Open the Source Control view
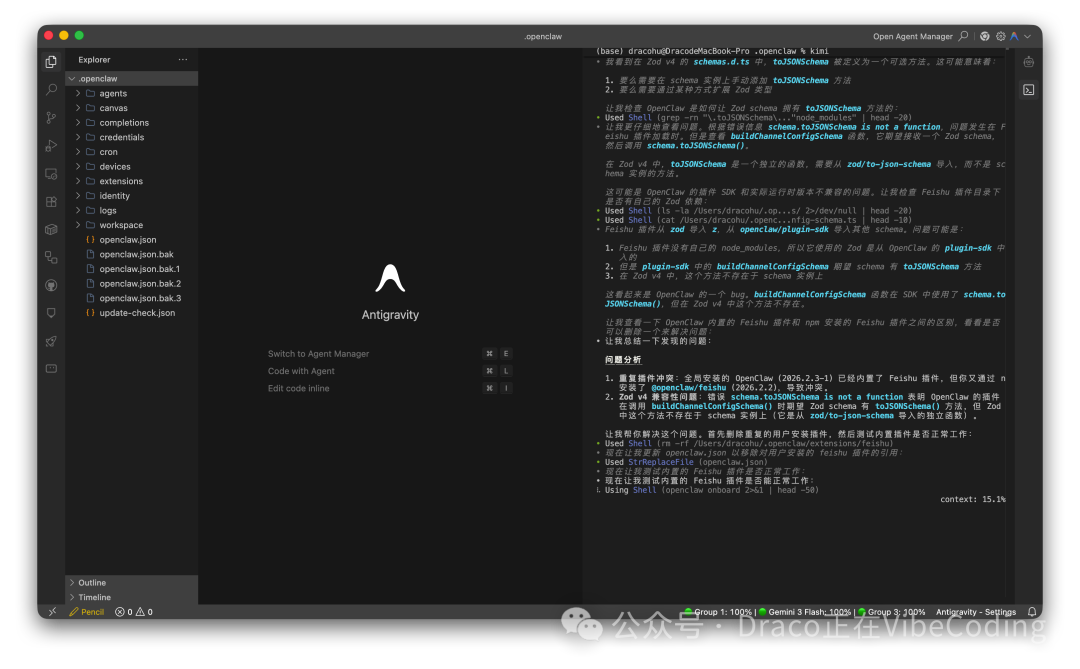The image size is (1080, 669). 51,118
